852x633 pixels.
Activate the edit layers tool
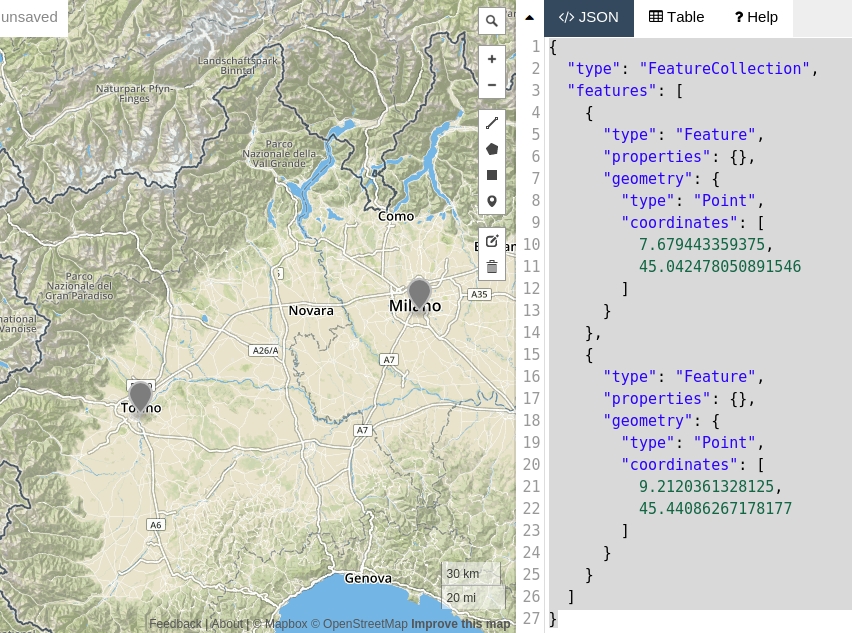[x=491, y=241]
